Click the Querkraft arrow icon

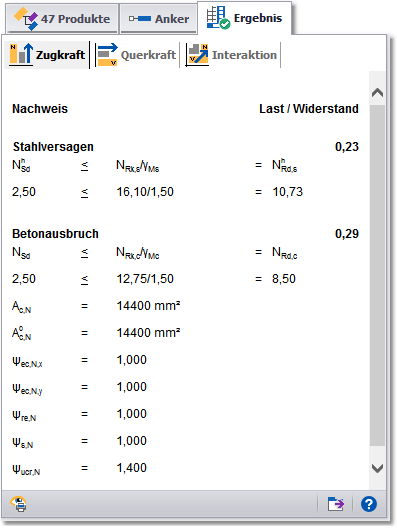[107, 54]
